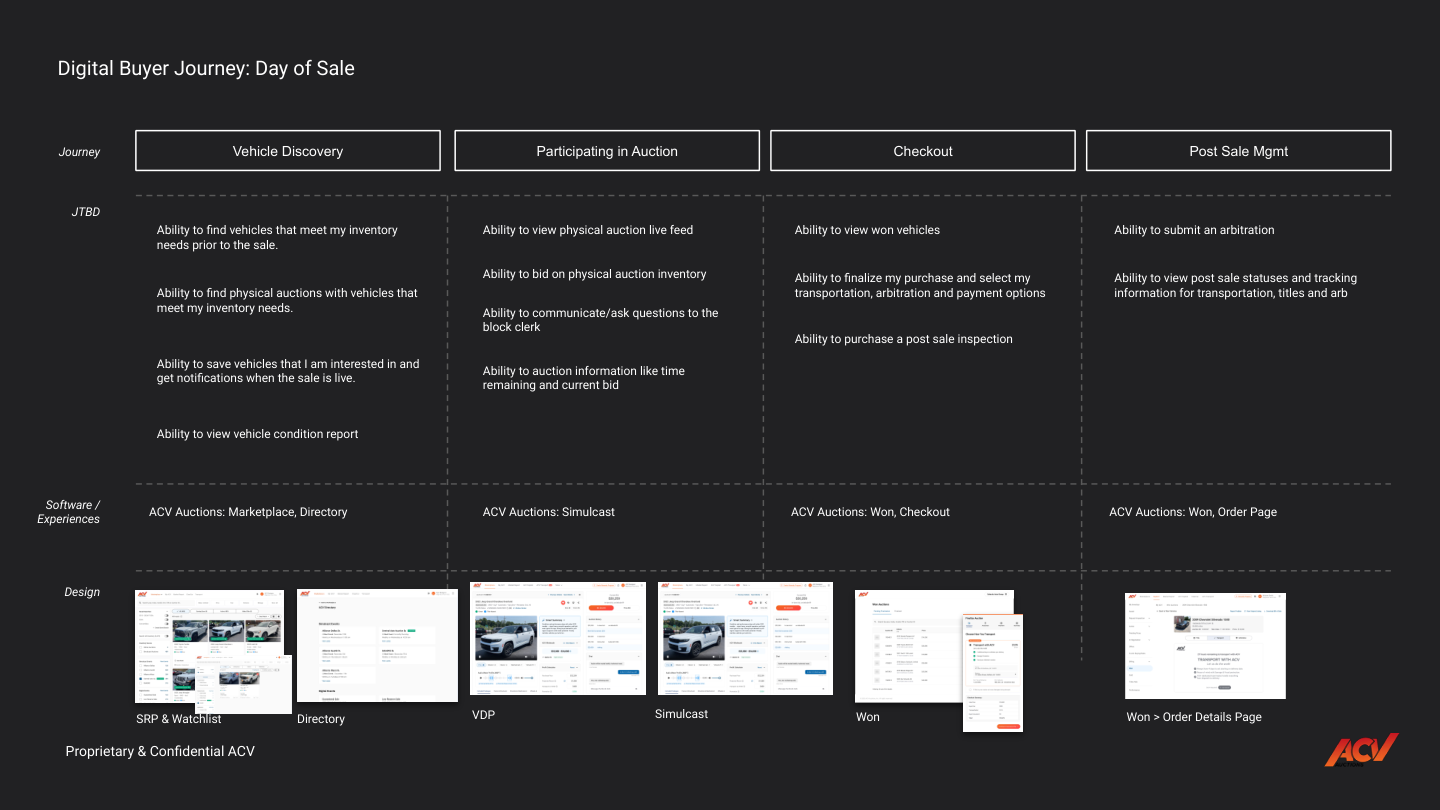1440x810 pixels.
Task: Click text 'ACV Auctions: Marketplace, Directory'
Action: click(x=248, y=512)
